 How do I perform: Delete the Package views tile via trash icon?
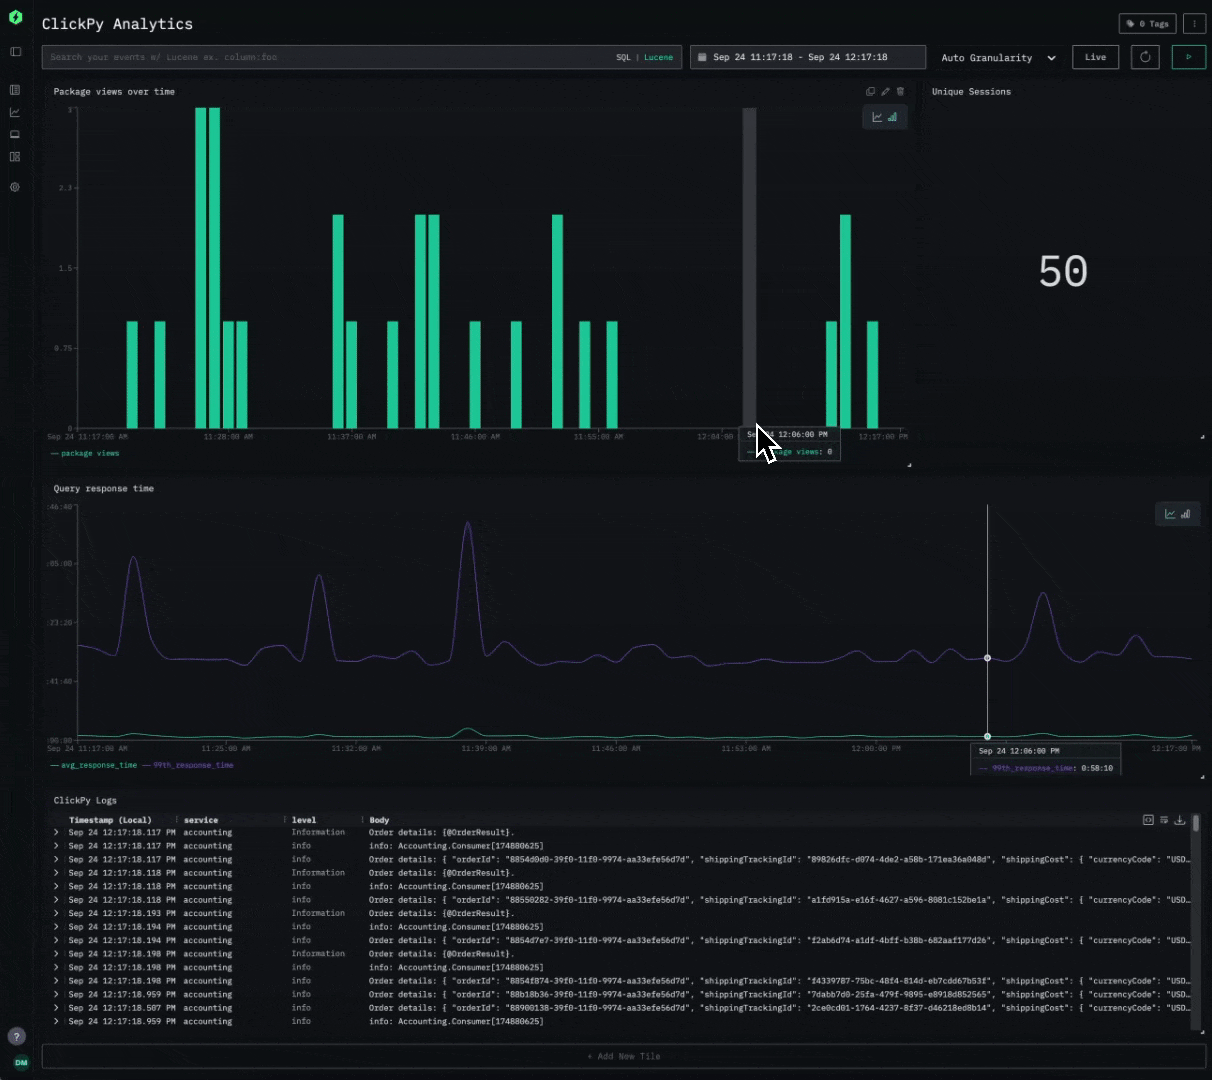[901, 91]
